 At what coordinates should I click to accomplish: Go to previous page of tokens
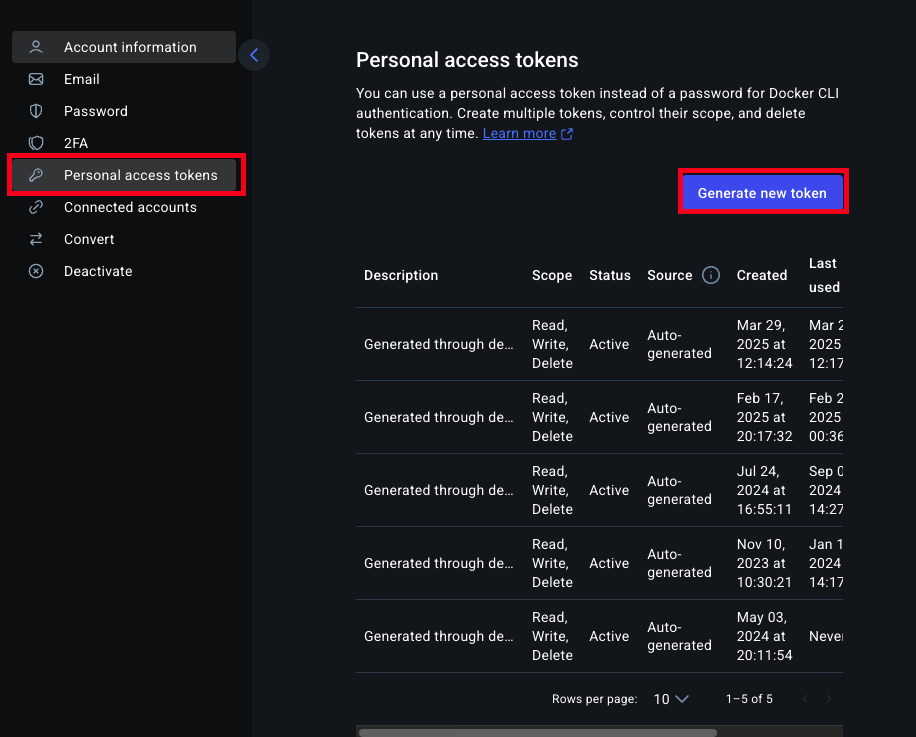pos(804,699)
